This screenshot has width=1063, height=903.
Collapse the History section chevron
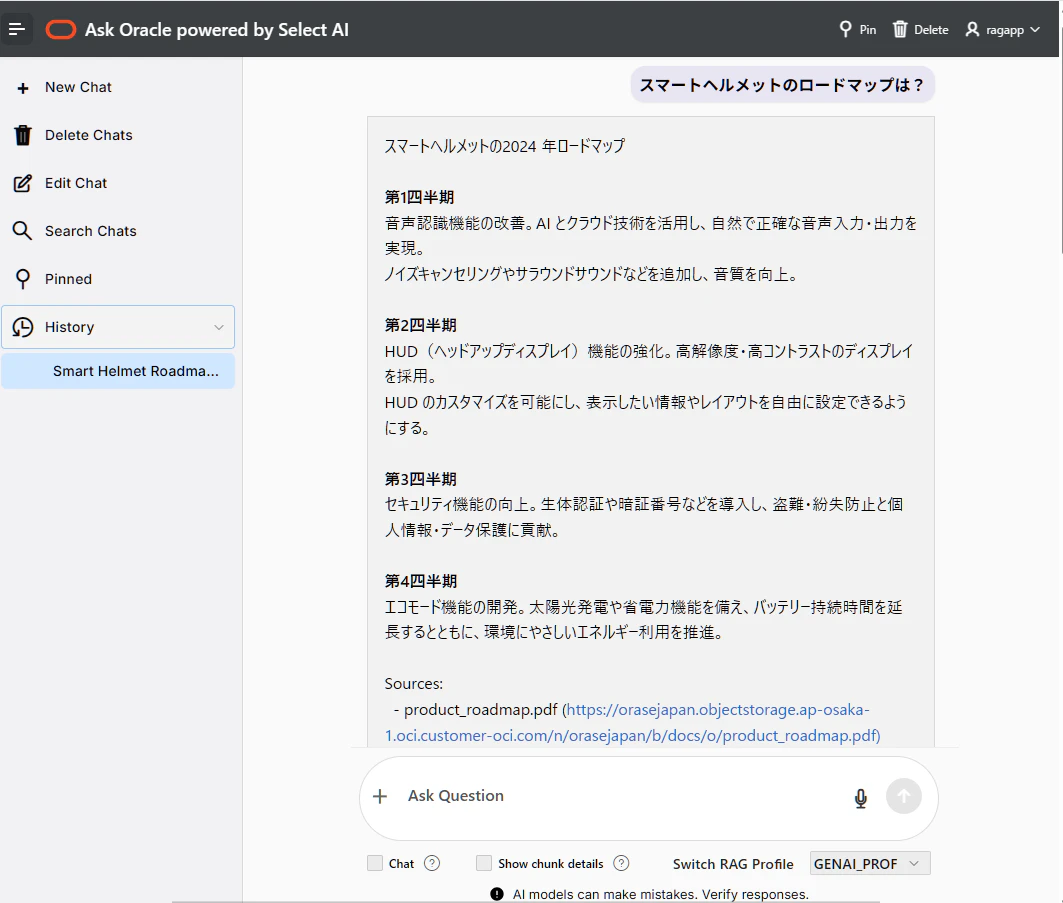click(219, 327)
